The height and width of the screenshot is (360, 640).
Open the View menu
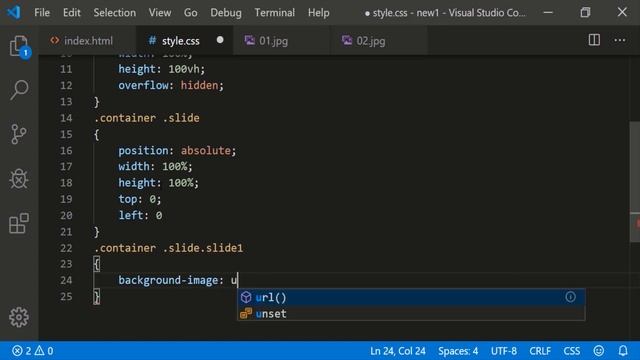160,13
